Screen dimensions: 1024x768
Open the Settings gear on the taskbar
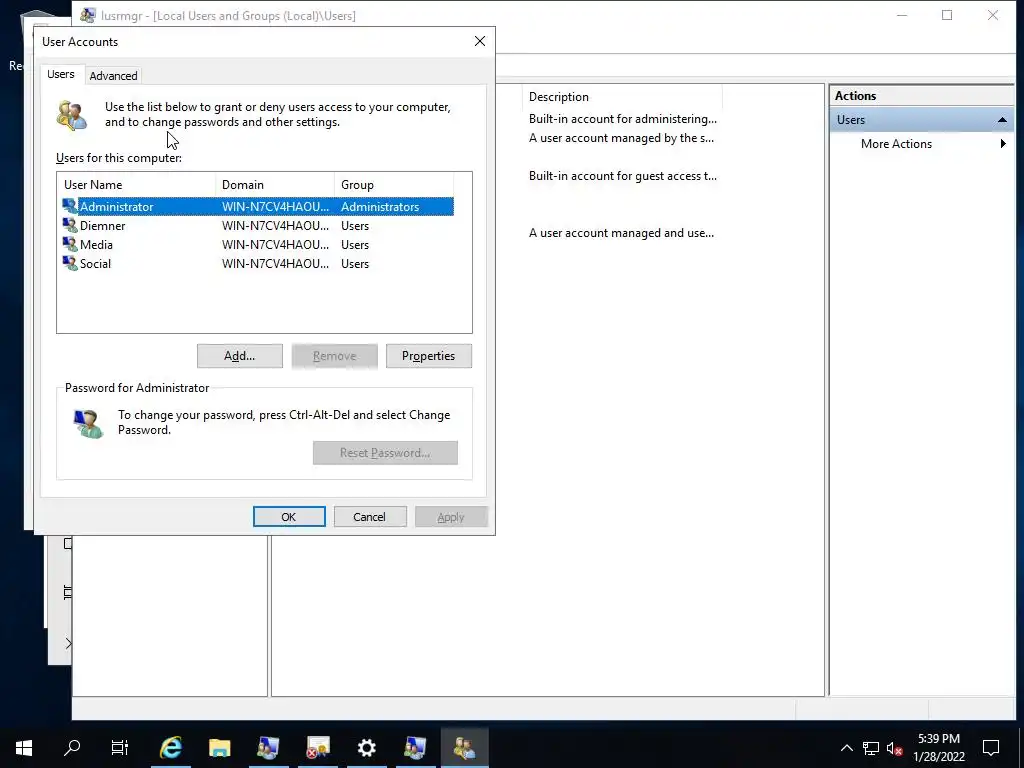coord(366,747)
